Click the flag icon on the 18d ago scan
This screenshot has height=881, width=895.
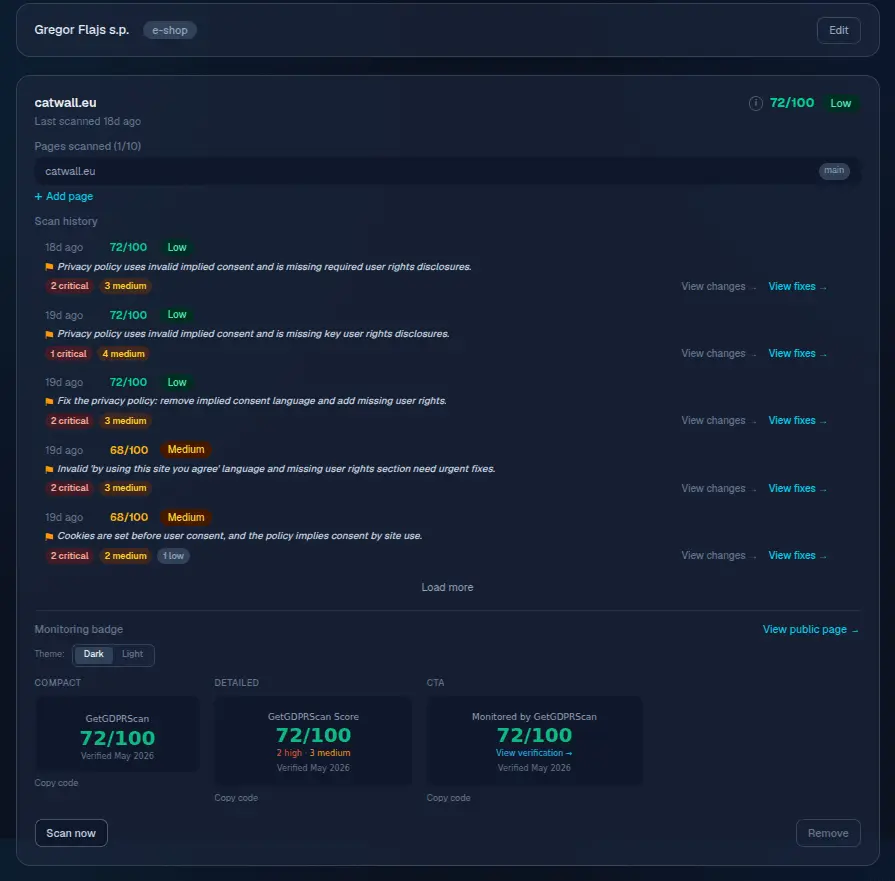coord(49,267)
